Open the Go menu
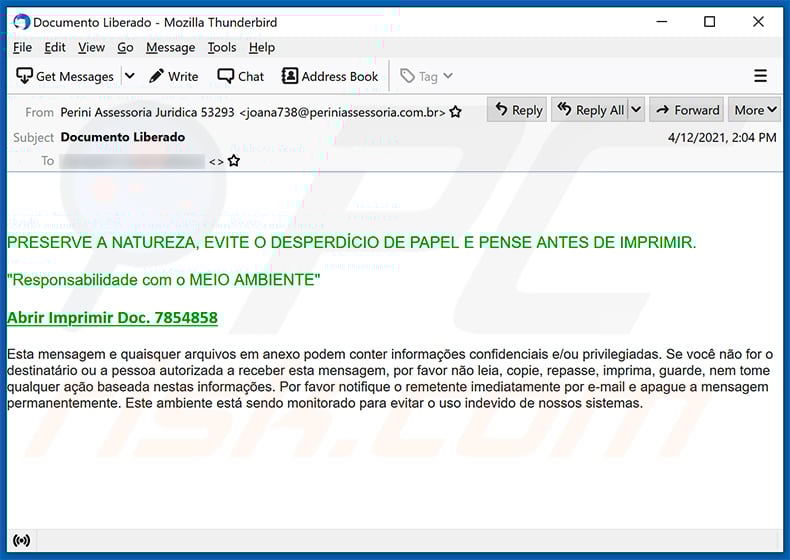The image size is (790, 560). (125, 47)
